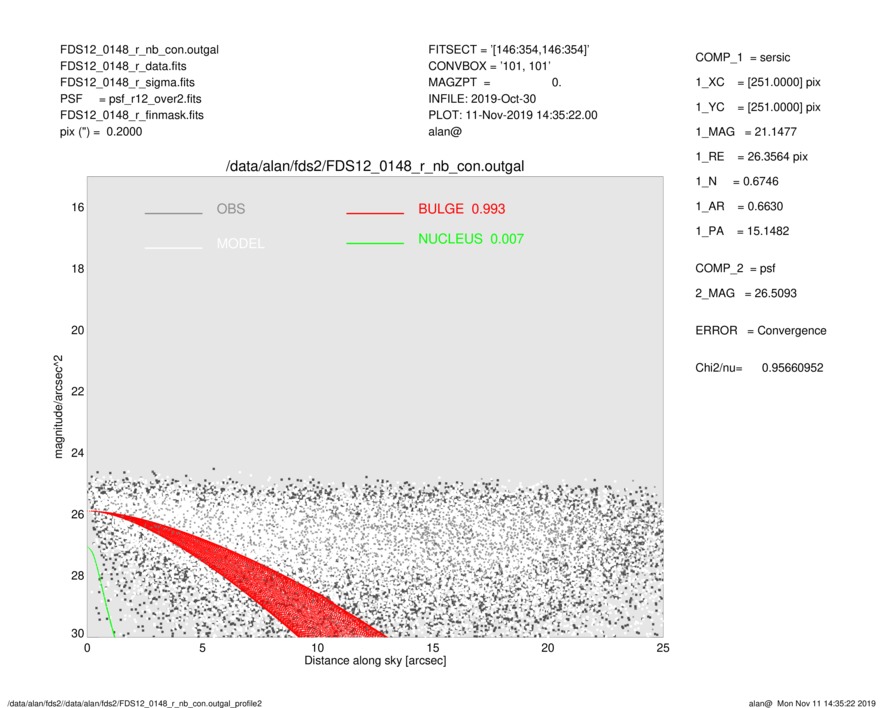Click the gray OBS legend line sample
The height and width of the screenshot is (708, 885).
[x=173, y=213]
